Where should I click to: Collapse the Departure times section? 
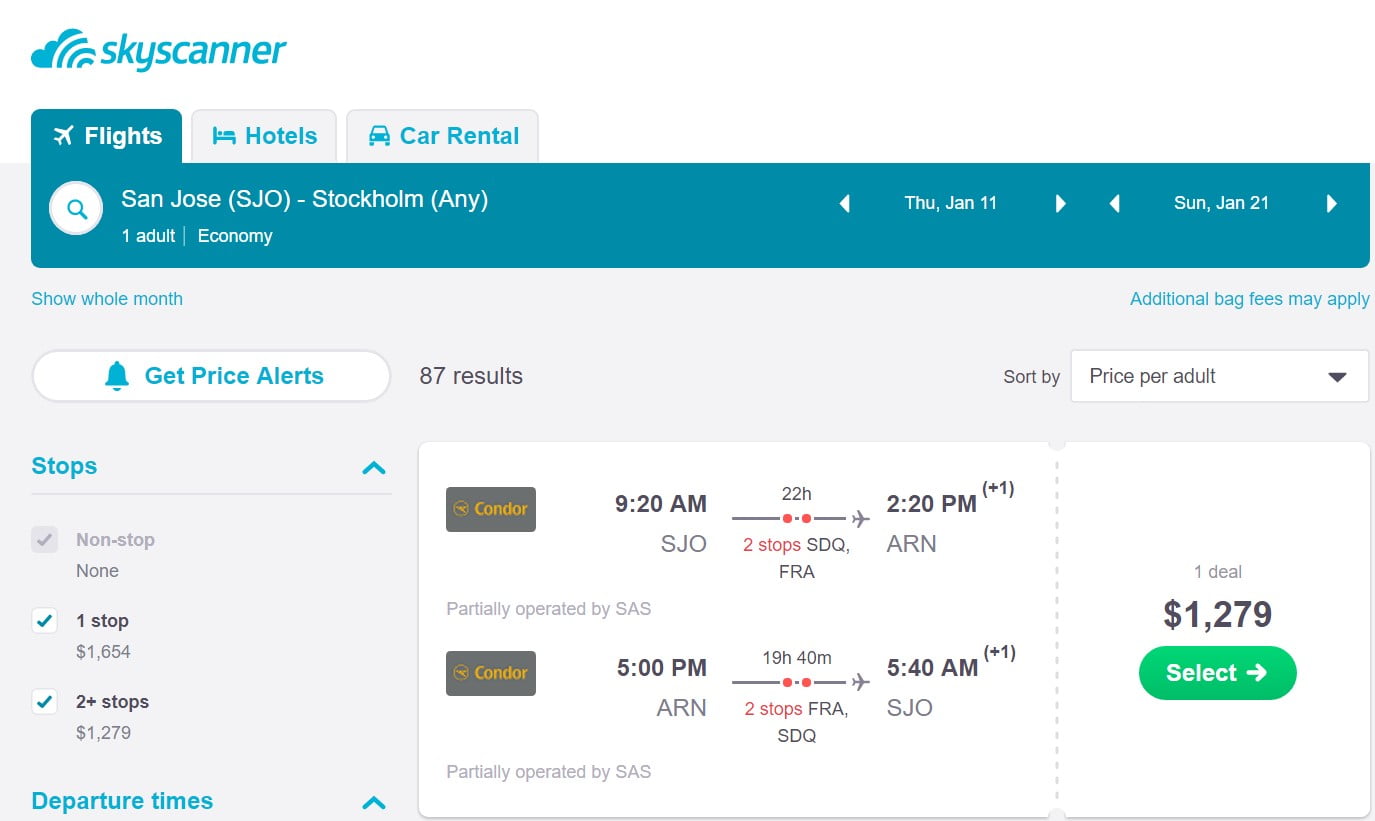[374, 802]
